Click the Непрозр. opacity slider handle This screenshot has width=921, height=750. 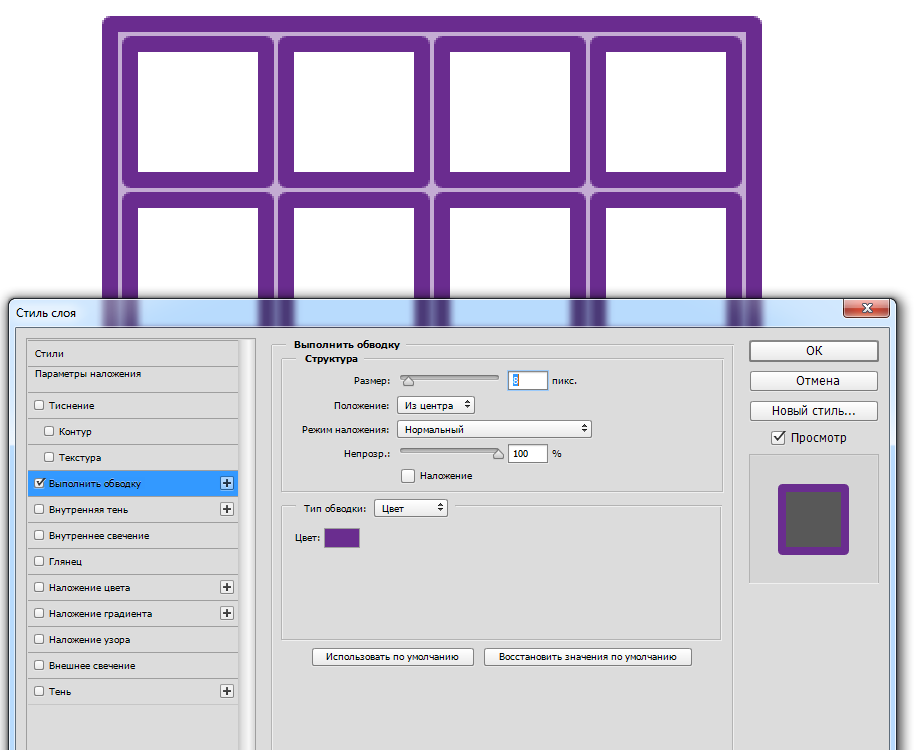[498, 454]
